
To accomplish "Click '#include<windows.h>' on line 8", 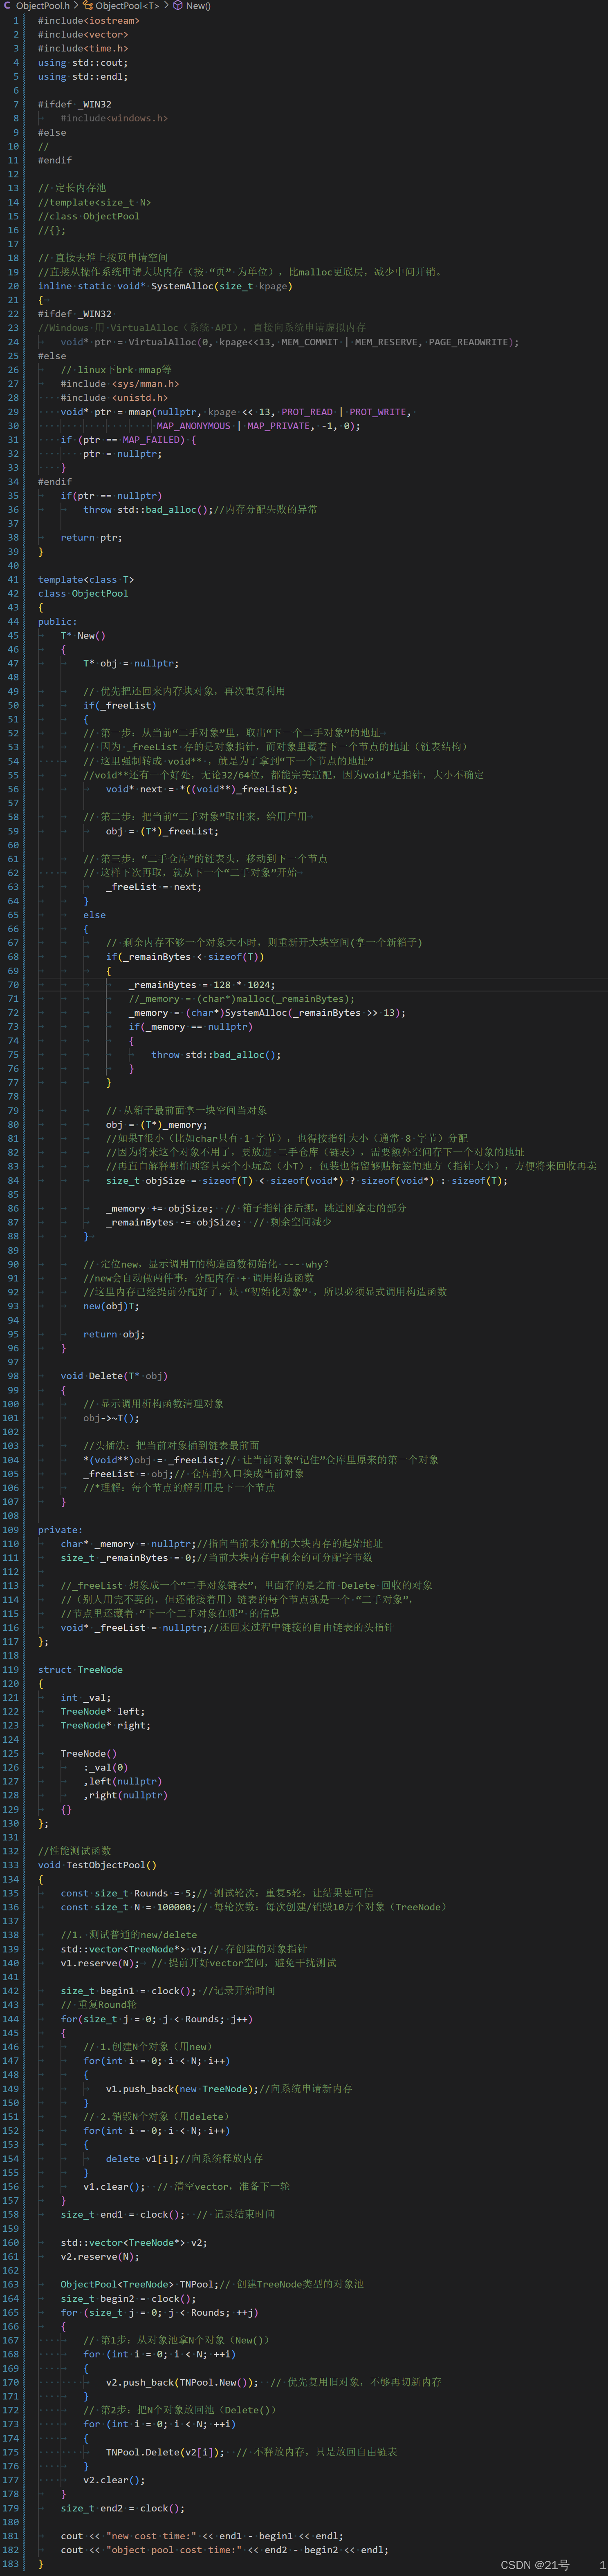I will click(x=114, y=118).
